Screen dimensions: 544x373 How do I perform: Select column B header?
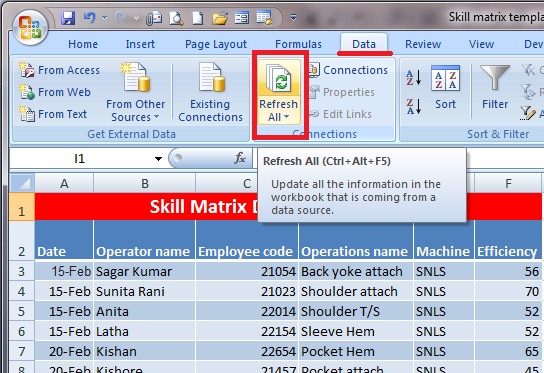145,183
